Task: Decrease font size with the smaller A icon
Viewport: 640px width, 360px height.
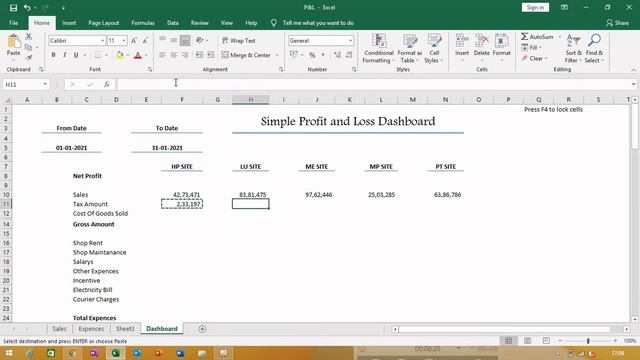Action: 145,41
